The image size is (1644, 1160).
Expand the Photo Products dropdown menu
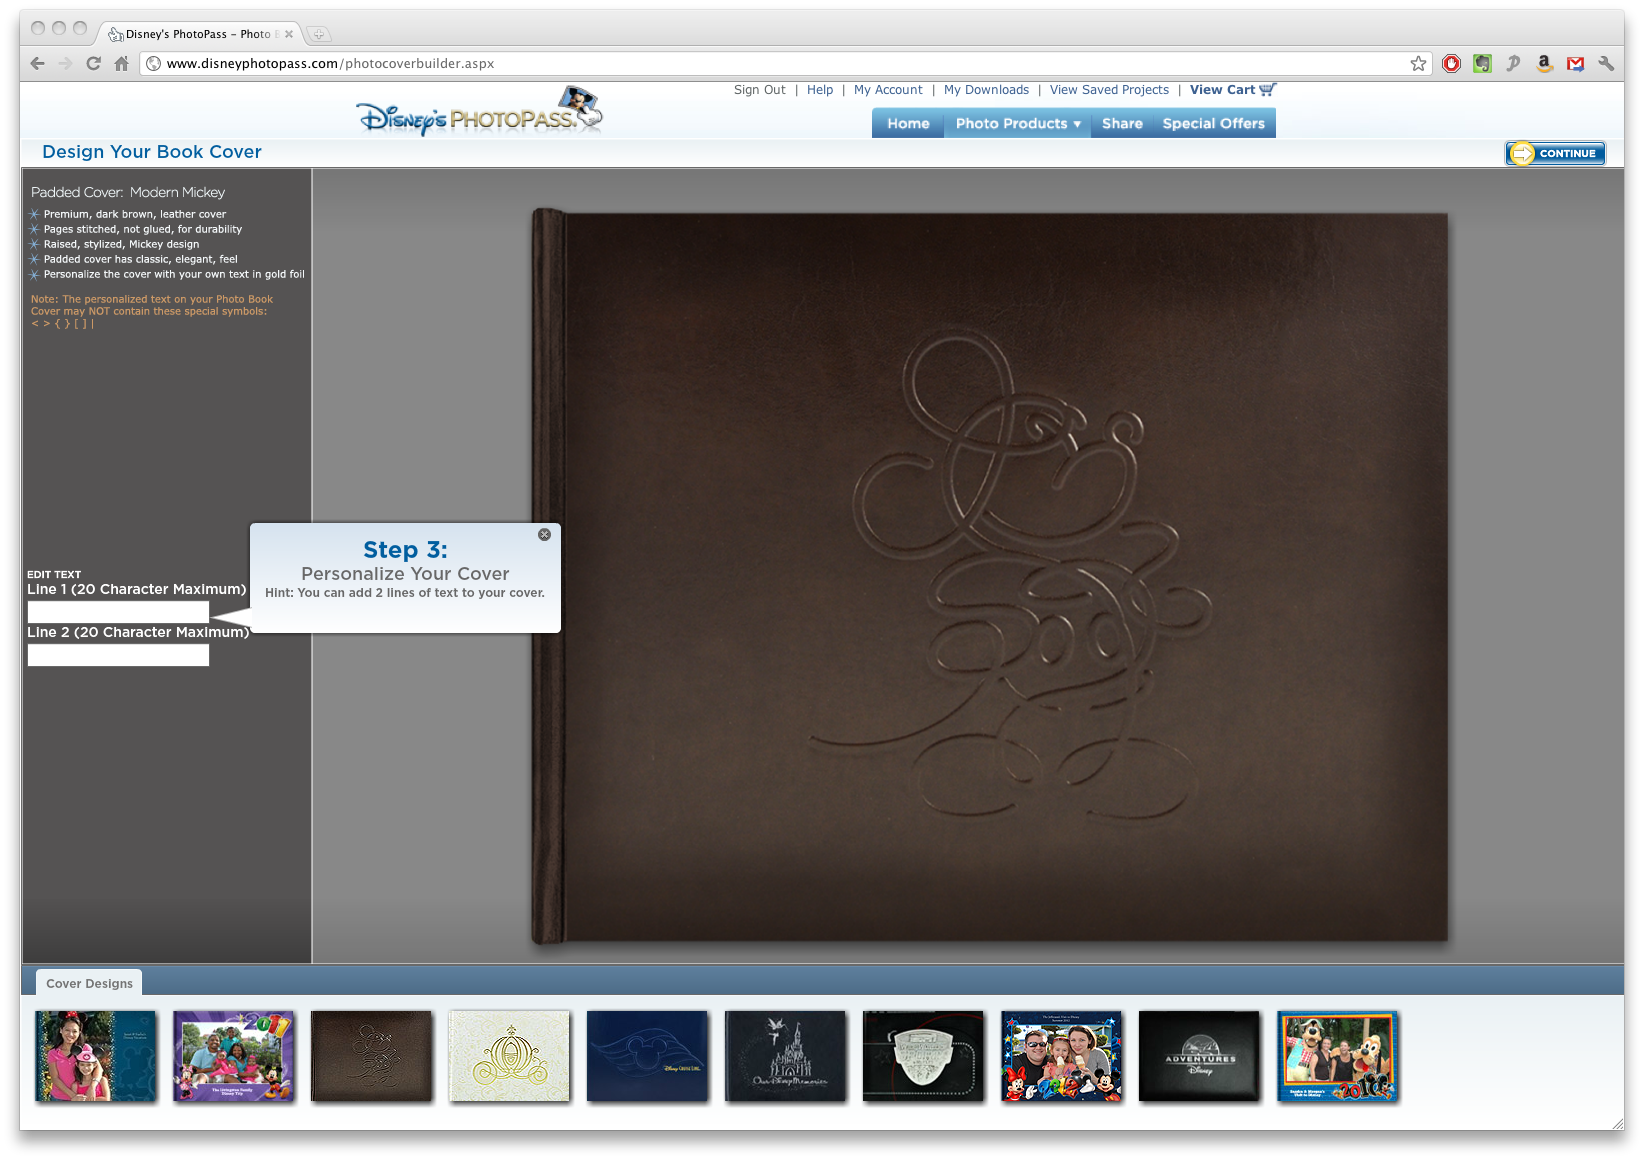pyautogui.click(x=1018, y=123)
